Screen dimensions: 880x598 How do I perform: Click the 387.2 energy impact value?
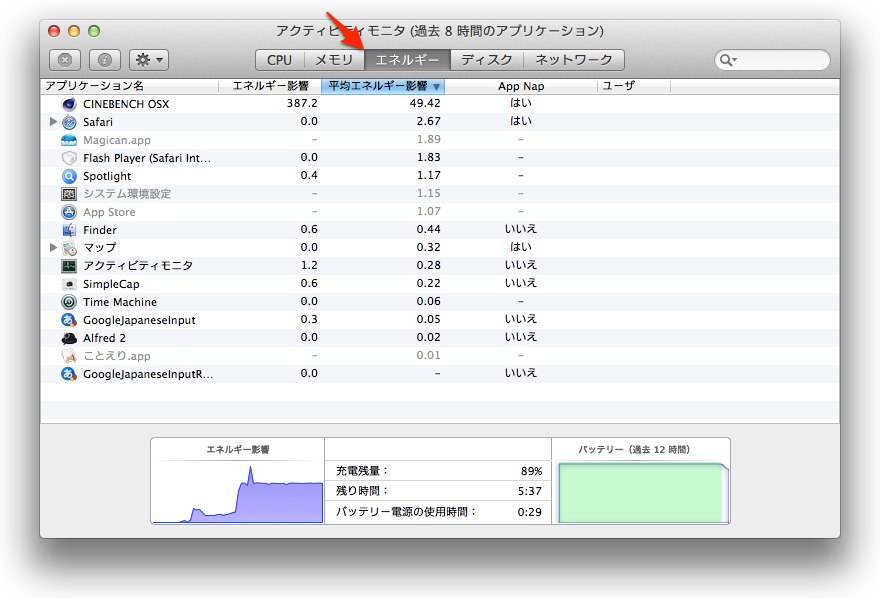(x=302, y=103)
